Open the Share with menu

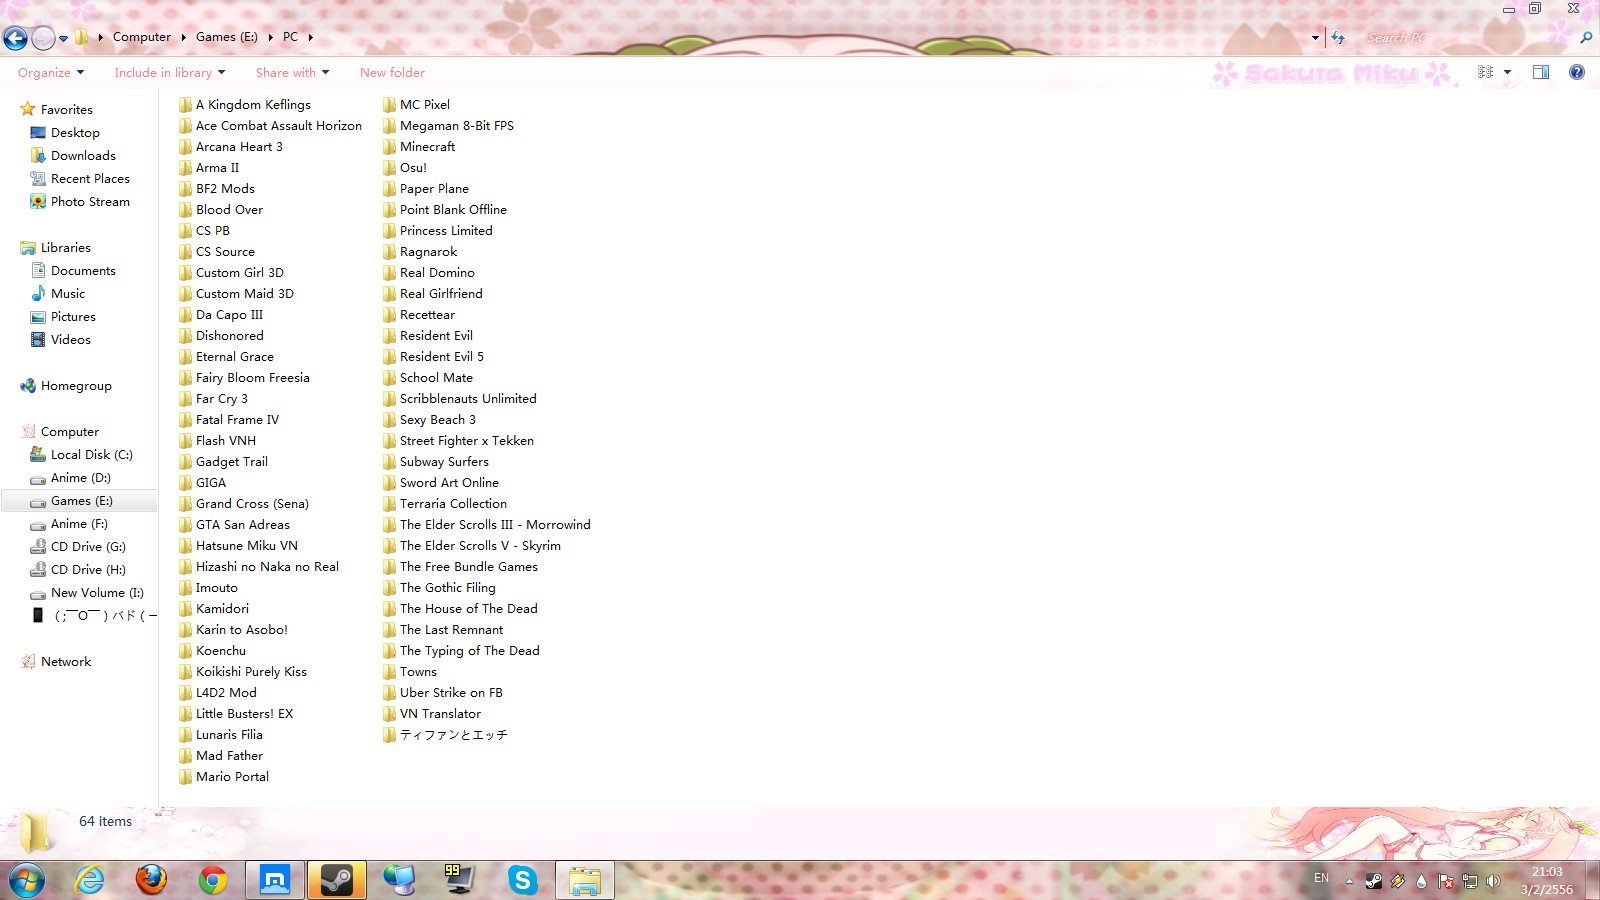coord(292,73)
